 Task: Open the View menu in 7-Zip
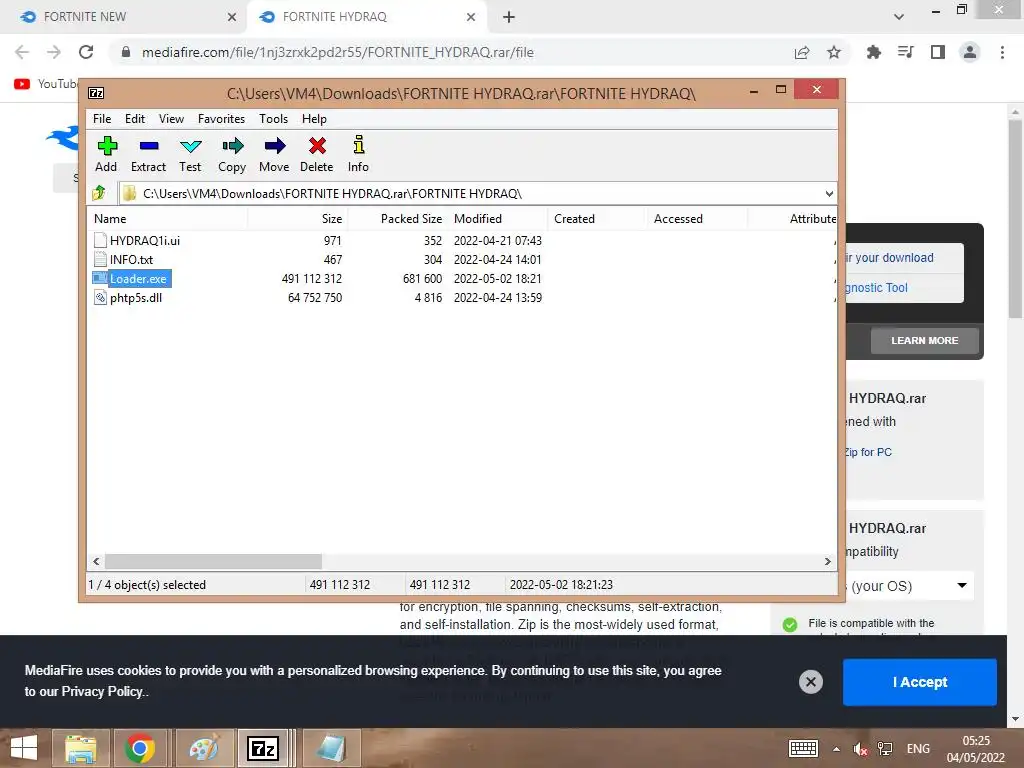171,119
